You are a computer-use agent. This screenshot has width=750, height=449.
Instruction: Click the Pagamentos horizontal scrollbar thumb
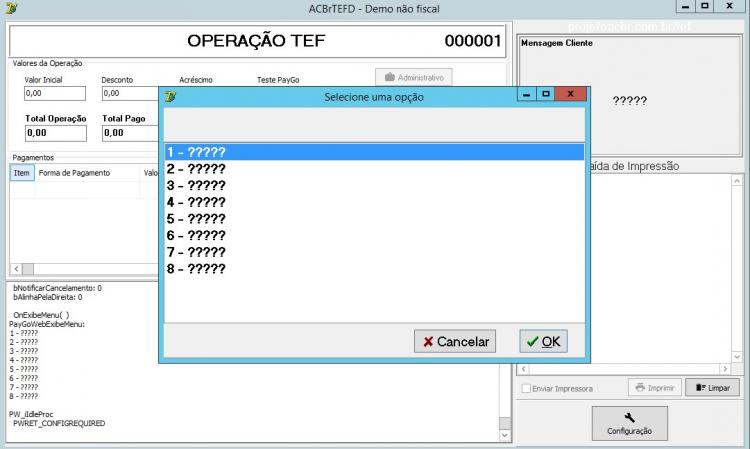28,269
